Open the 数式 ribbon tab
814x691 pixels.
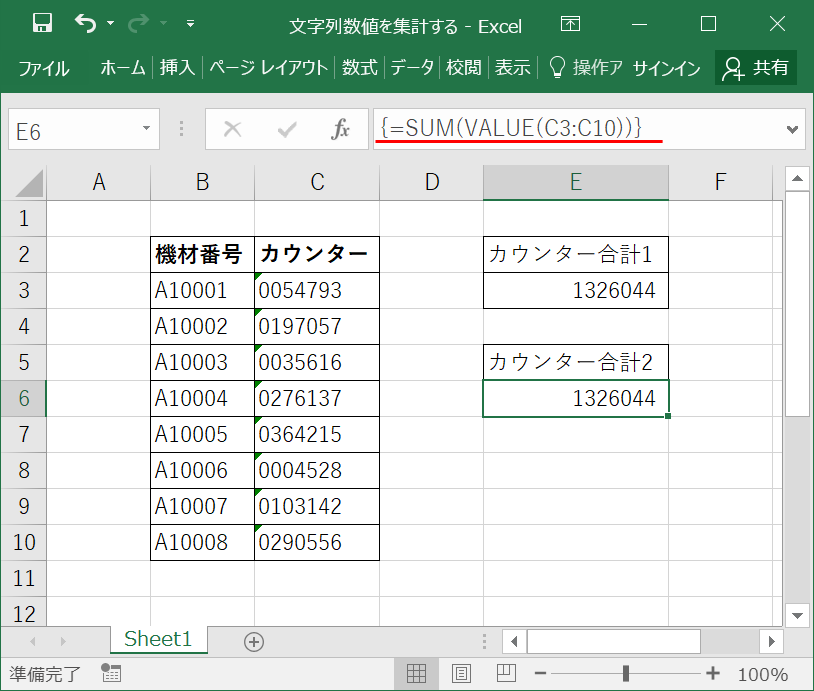click(359, 68)
